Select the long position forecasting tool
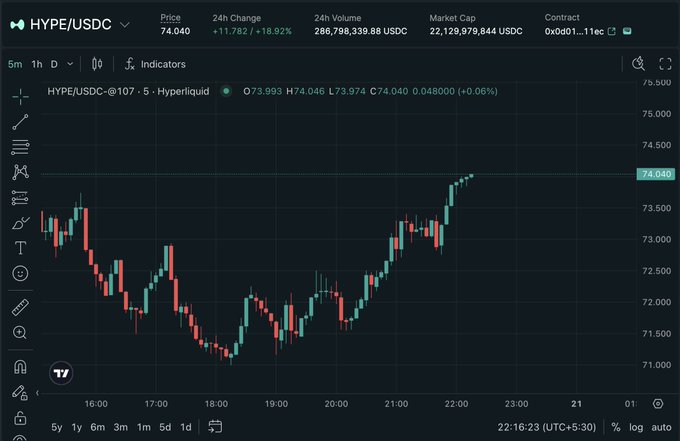The width and height of the screenshot is (680, 441). coord(20,198)
